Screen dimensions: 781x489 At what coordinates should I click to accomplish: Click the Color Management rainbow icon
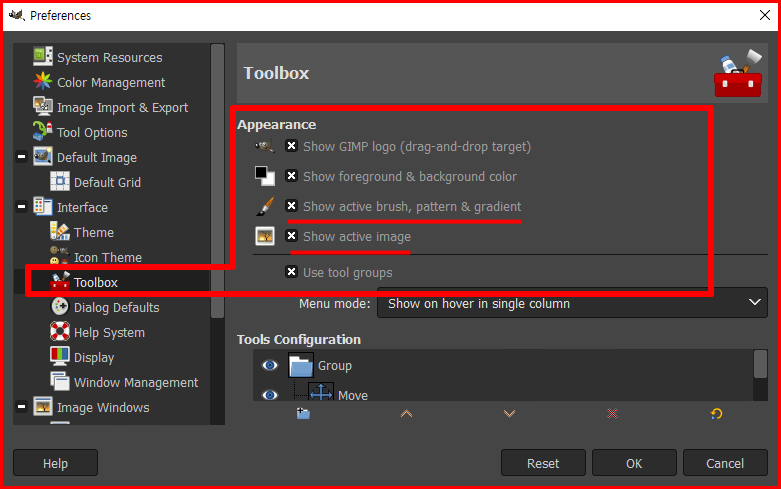[43, 81]
